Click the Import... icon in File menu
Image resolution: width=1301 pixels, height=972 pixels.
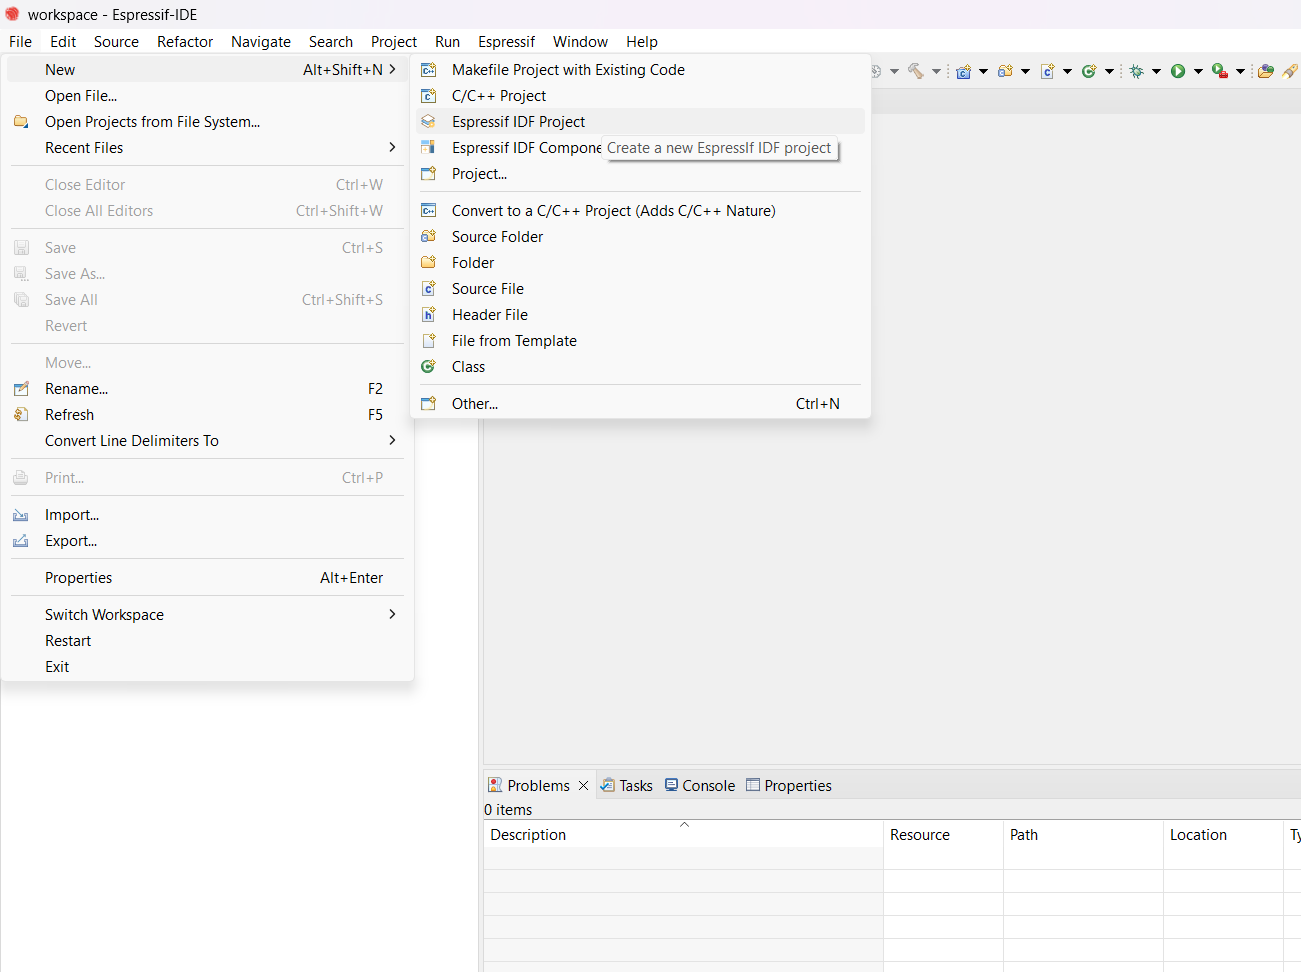point(21,515)
